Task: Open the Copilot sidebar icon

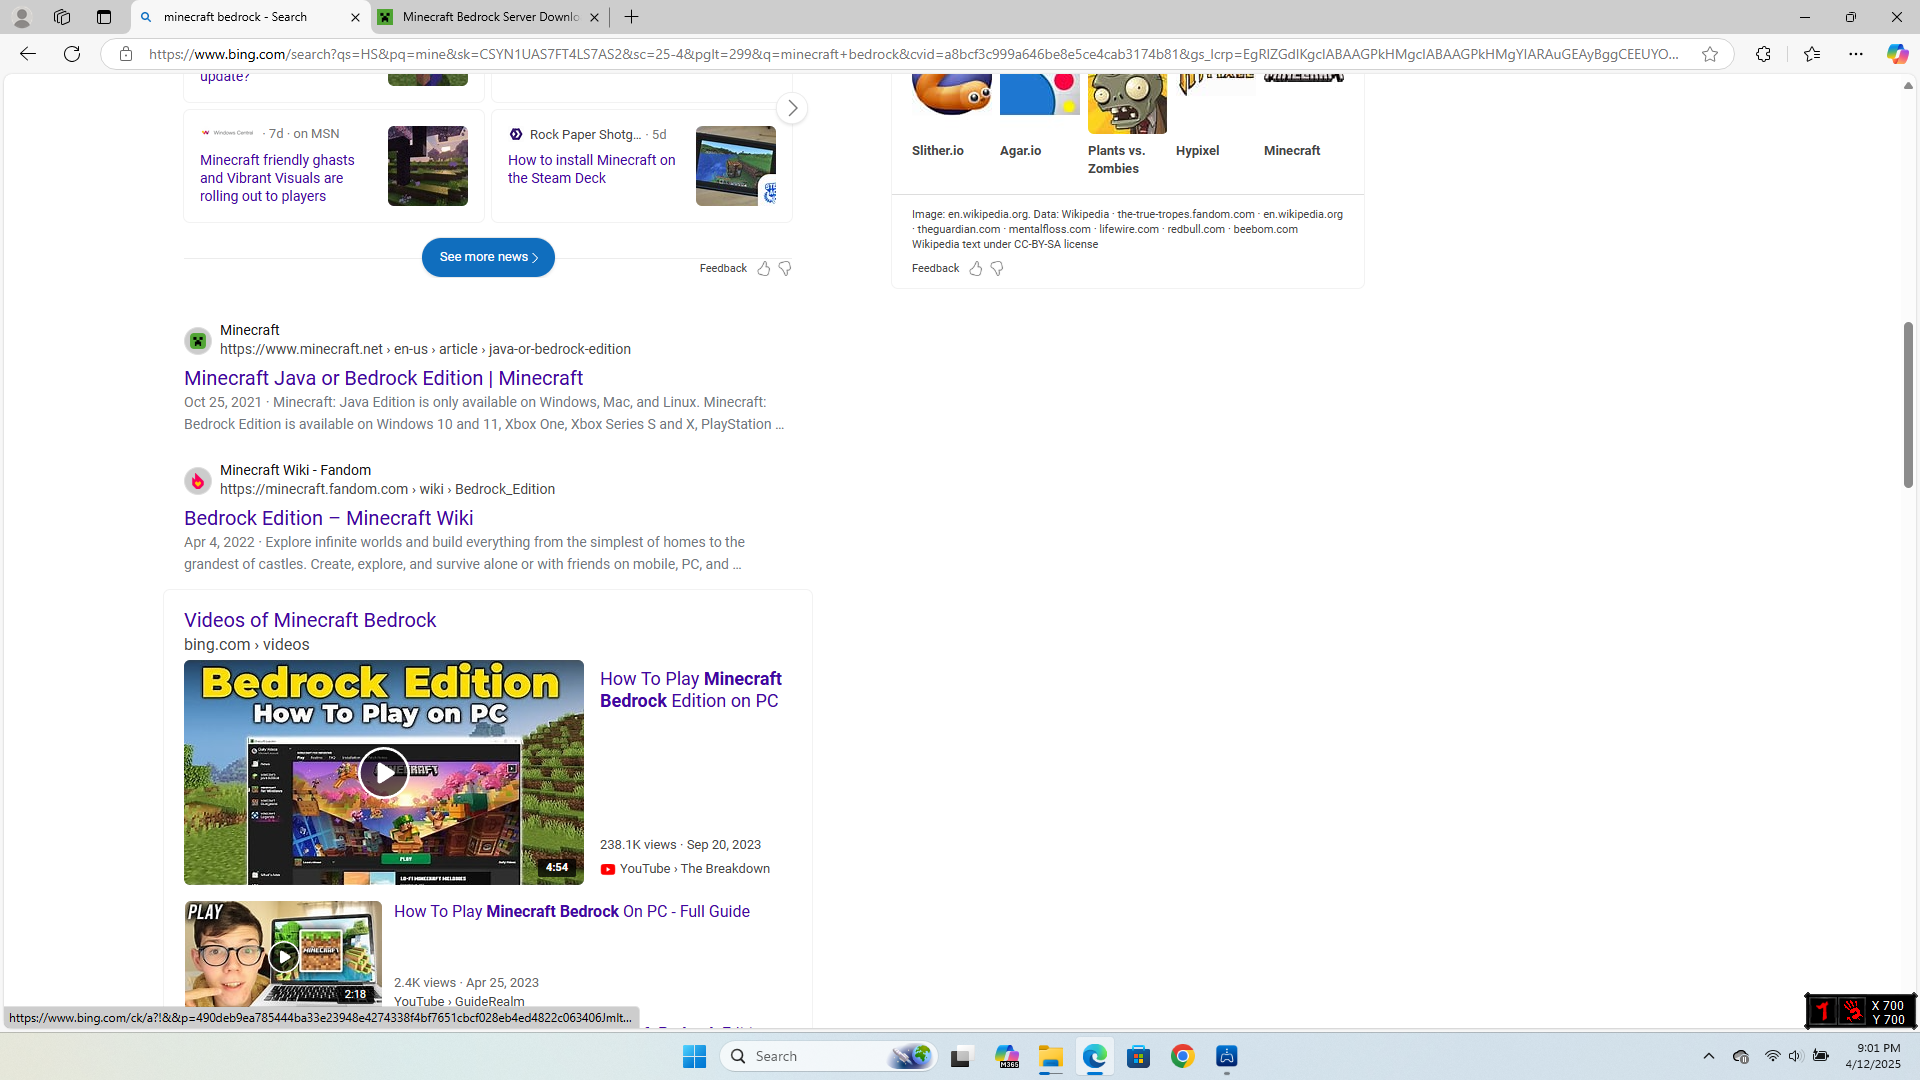Action: (x=1897, y=54)
